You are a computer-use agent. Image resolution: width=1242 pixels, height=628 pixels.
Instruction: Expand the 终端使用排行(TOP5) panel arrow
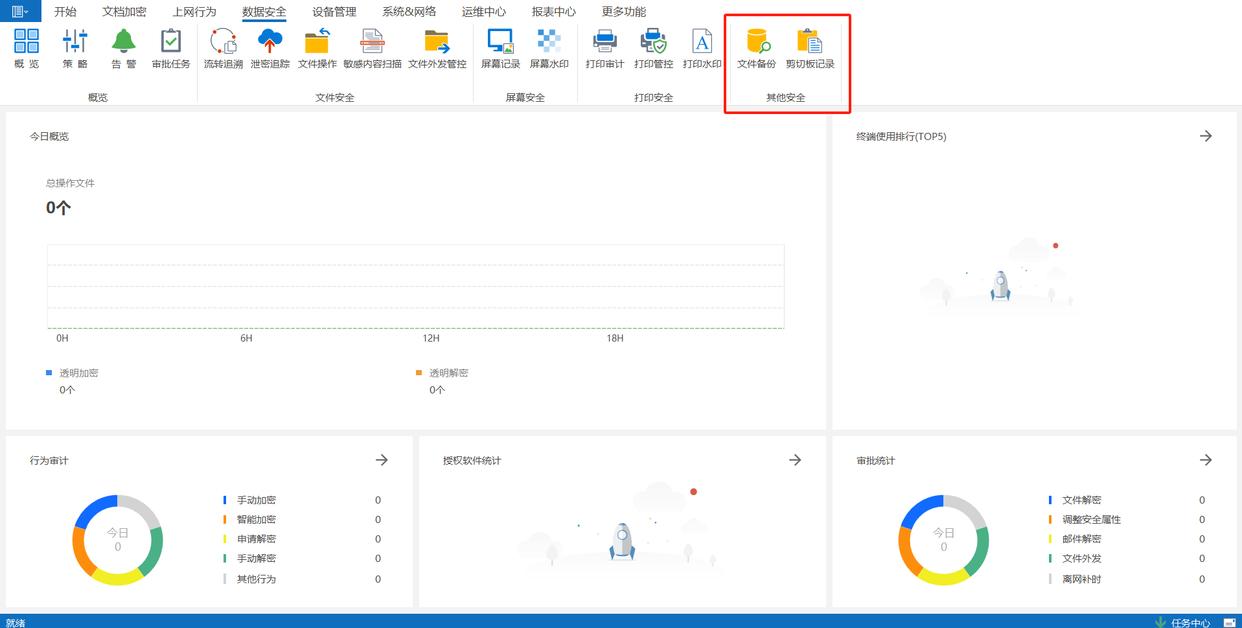coord(1206,136)
